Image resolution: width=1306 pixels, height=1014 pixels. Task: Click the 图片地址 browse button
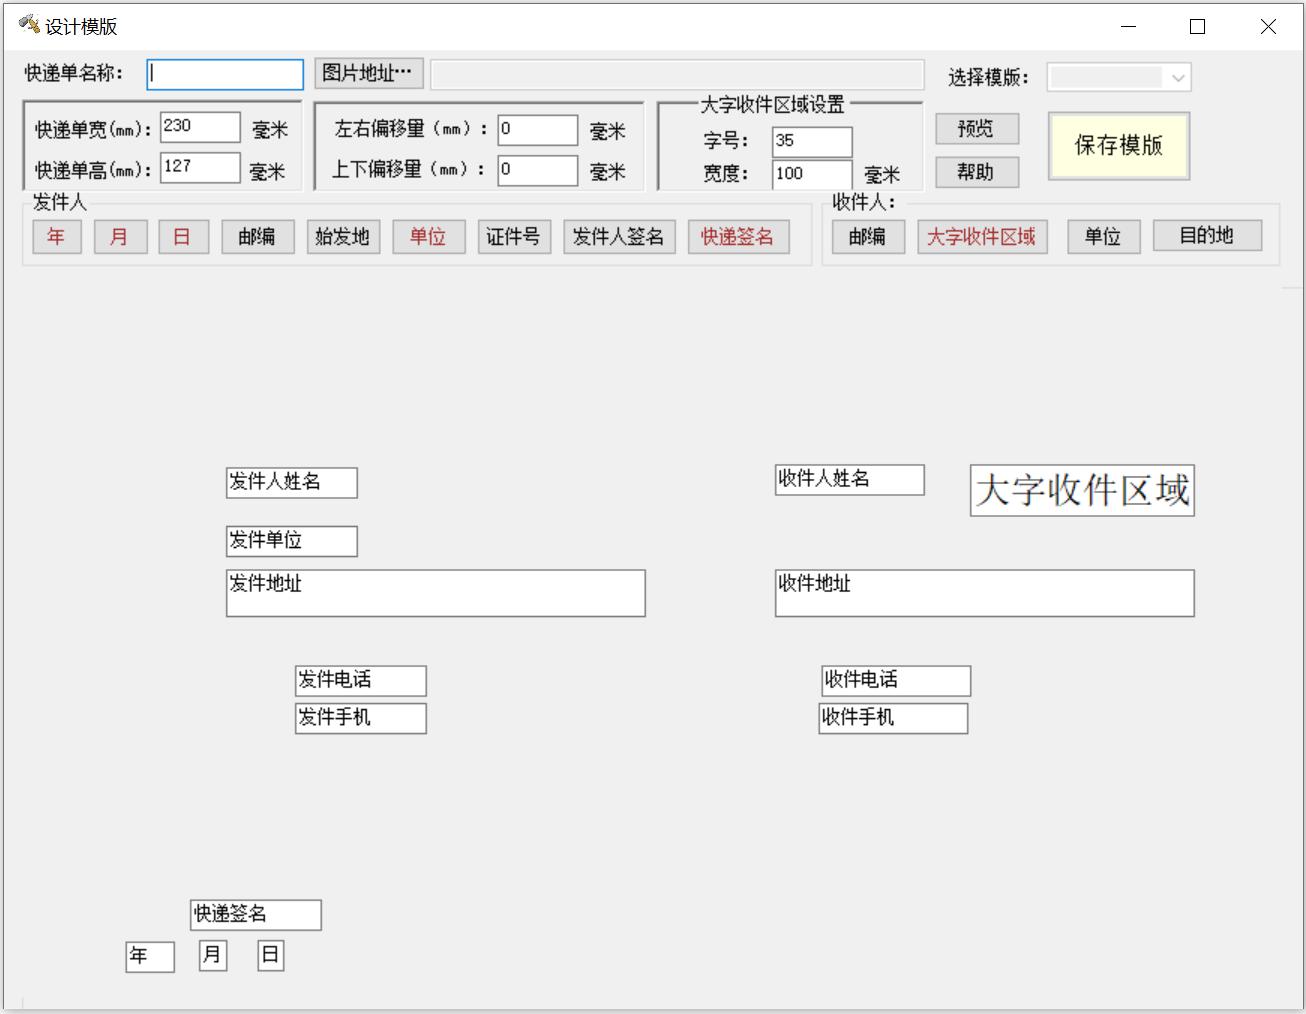368,73
